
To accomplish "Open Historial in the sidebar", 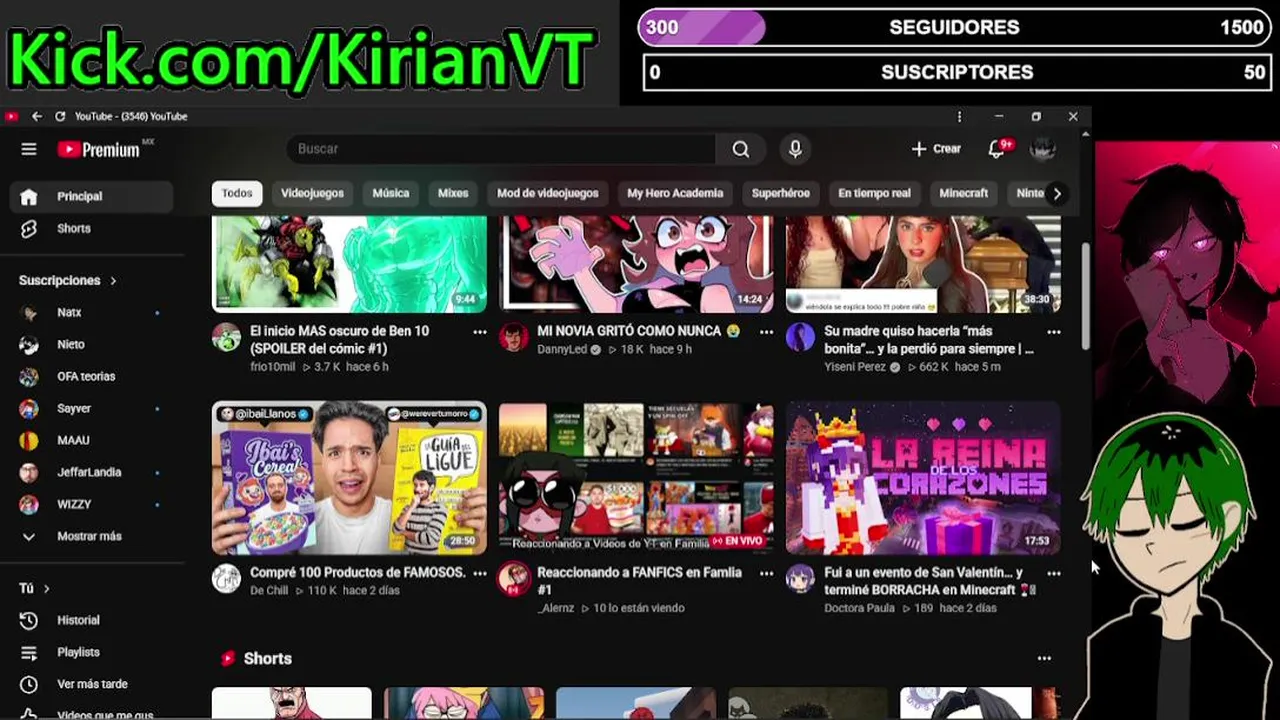I will click(x=92, y=620).
